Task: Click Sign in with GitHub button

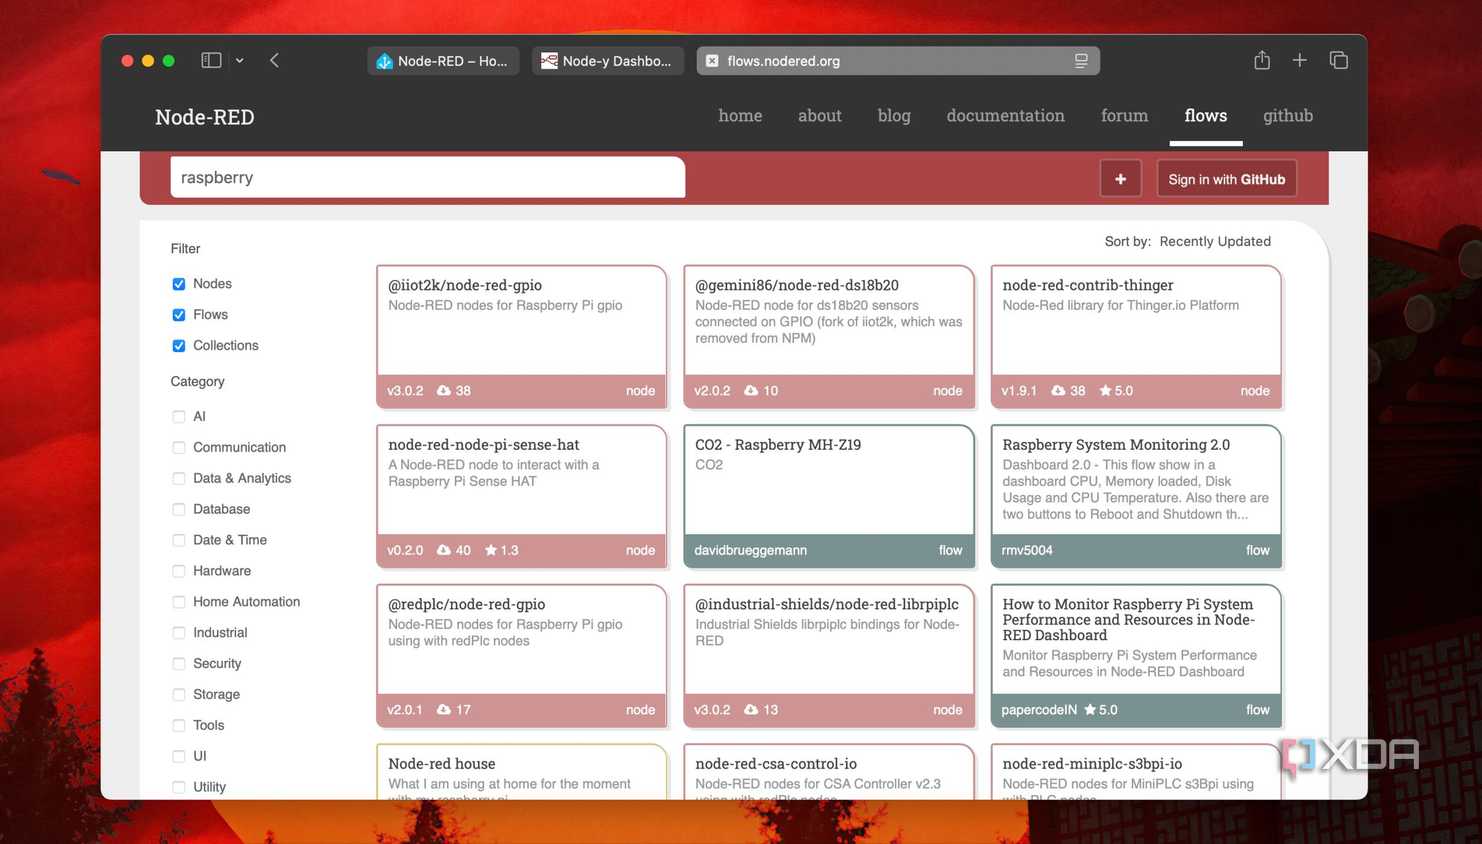Action: (x=1227, y=179)
